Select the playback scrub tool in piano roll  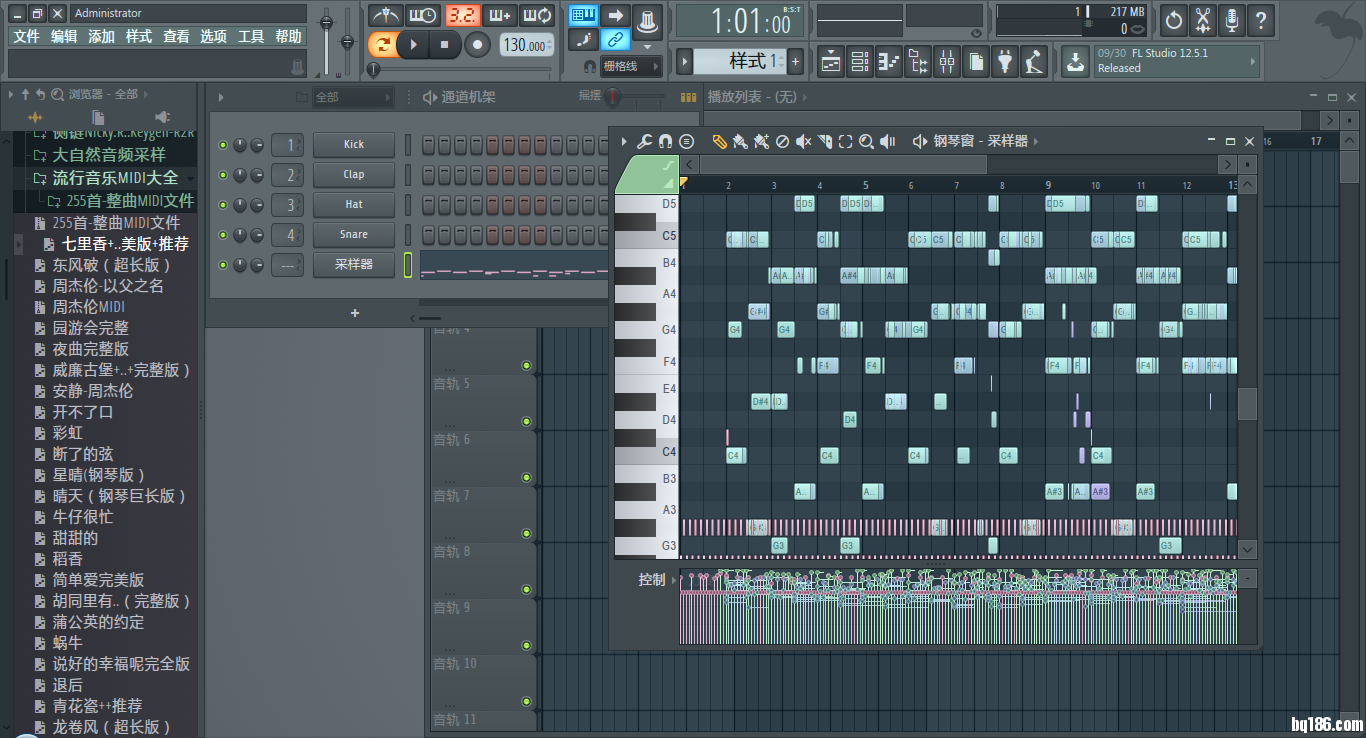click(x=888, y=142)
